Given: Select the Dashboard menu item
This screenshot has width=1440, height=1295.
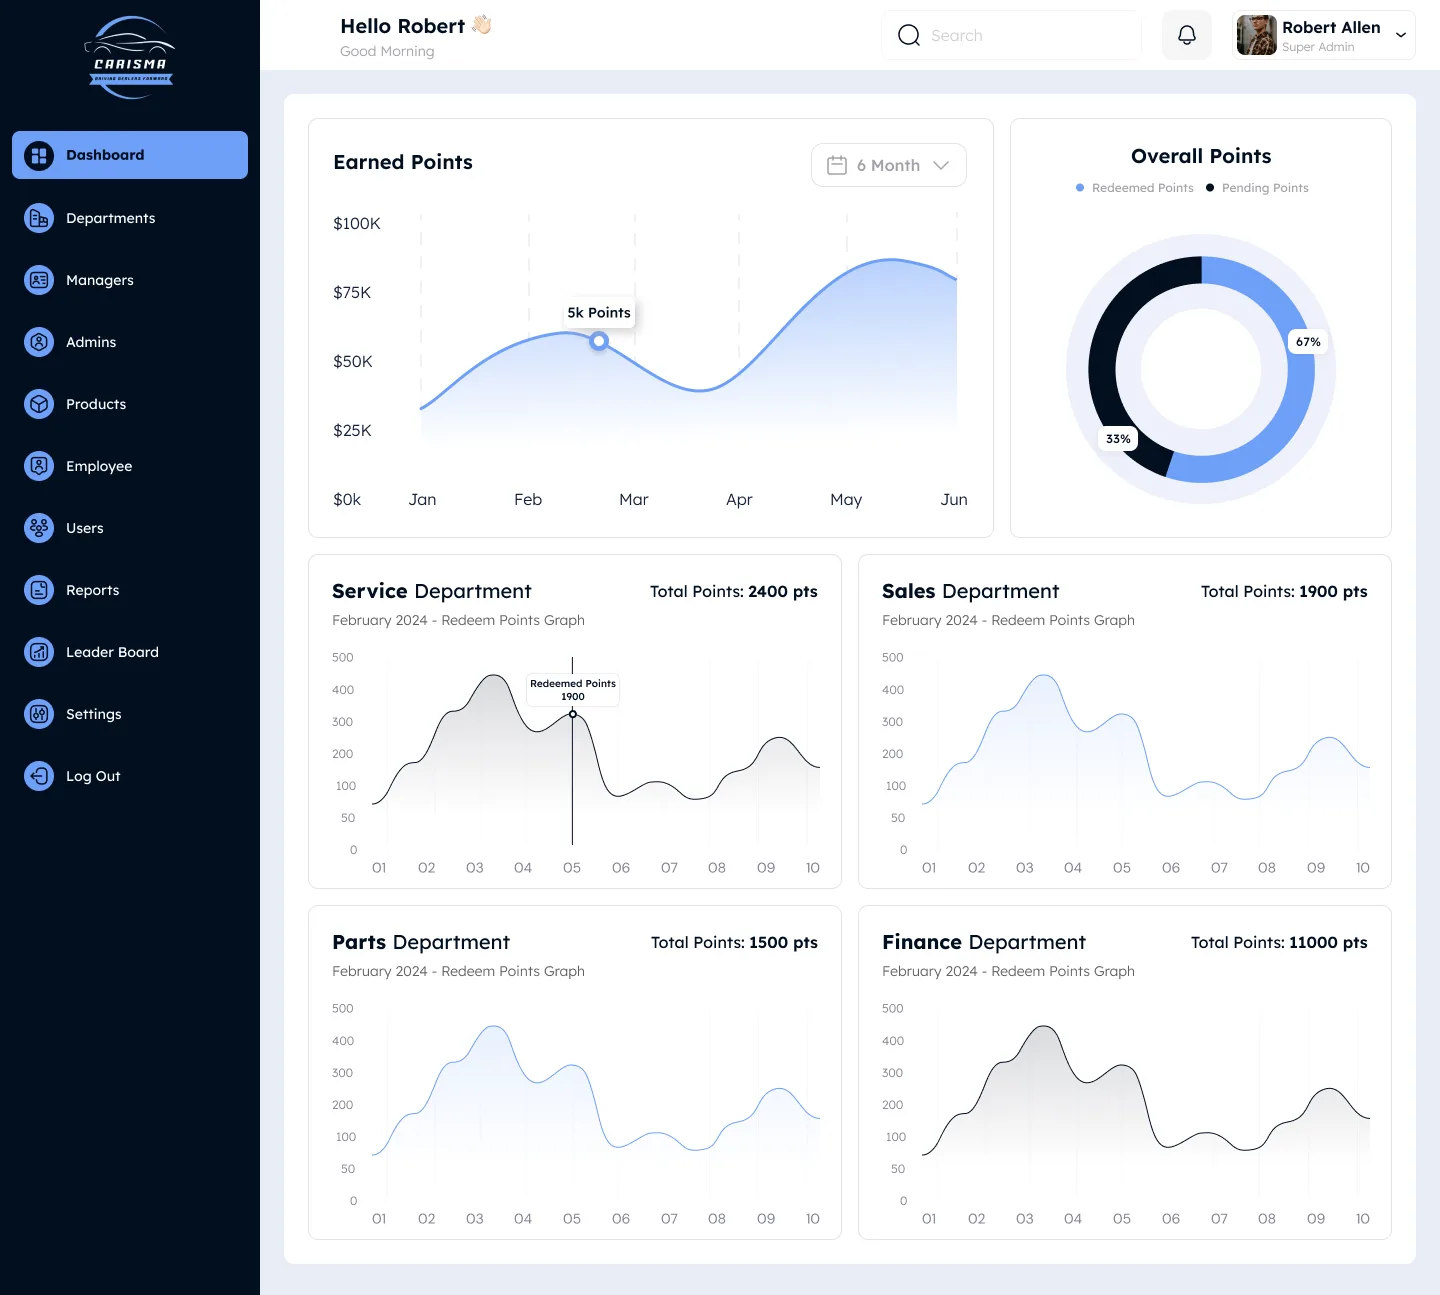Looking at the screenshot, I should (130, 155).
